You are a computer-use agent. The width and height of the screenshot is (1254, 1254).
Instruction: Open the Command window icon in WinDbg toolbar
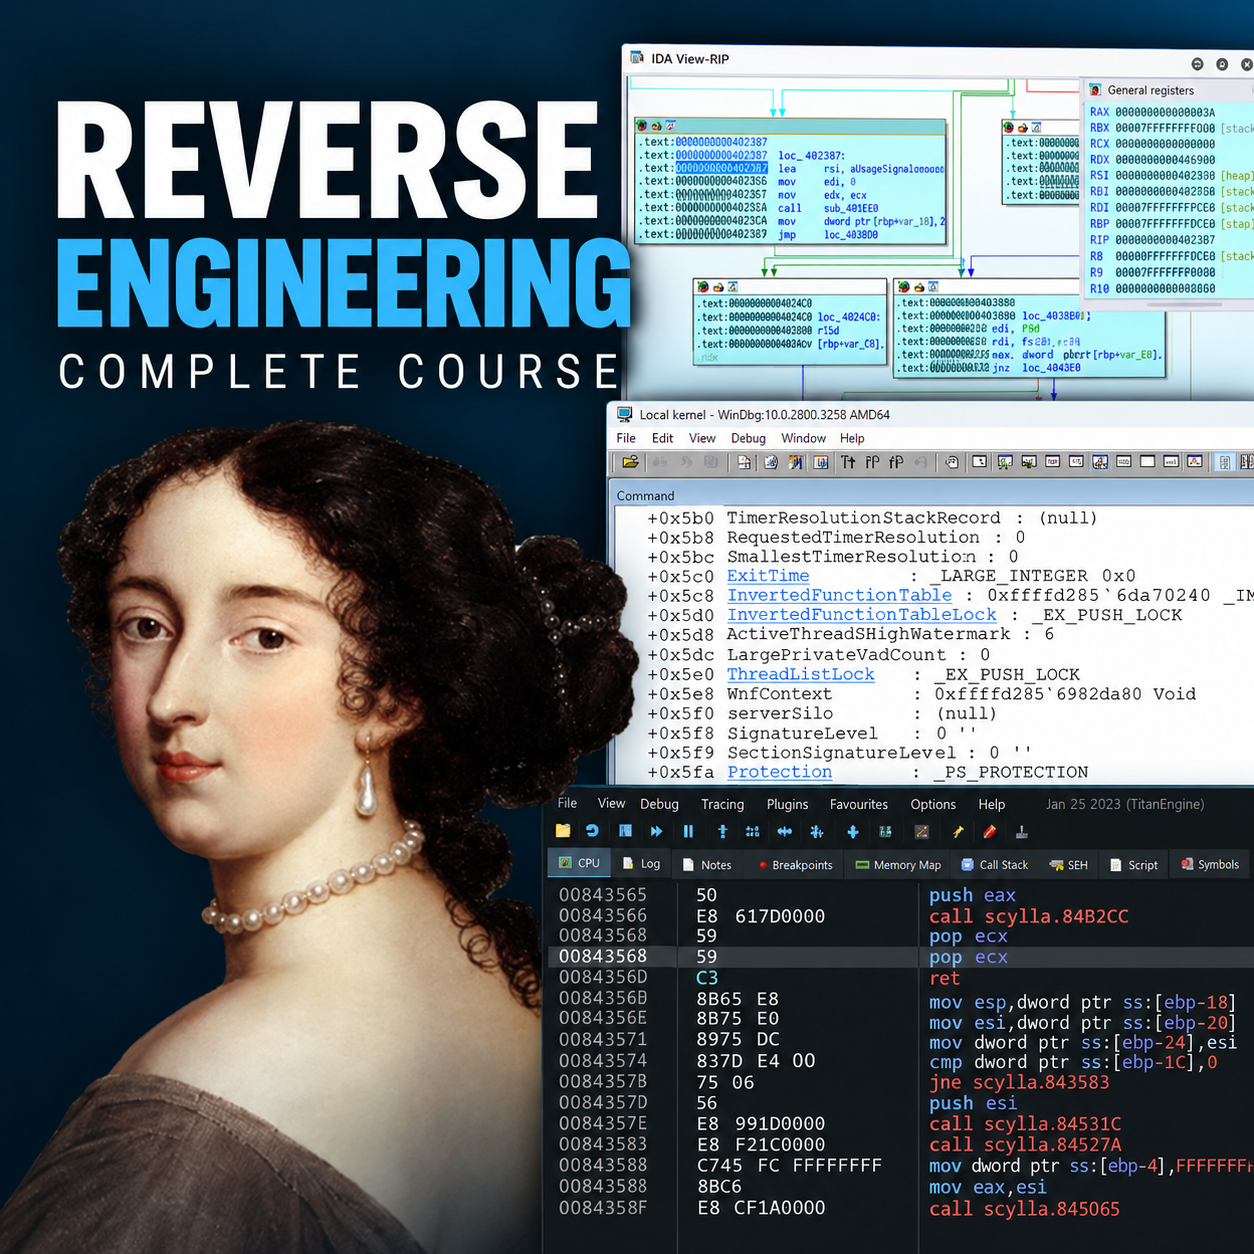tap(979, 462)
